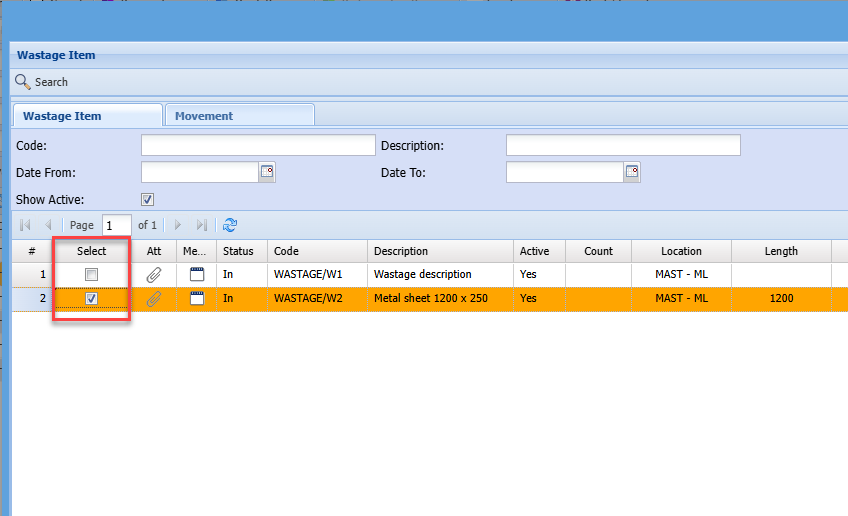Click the Search magnifier button

coord(23,82)
